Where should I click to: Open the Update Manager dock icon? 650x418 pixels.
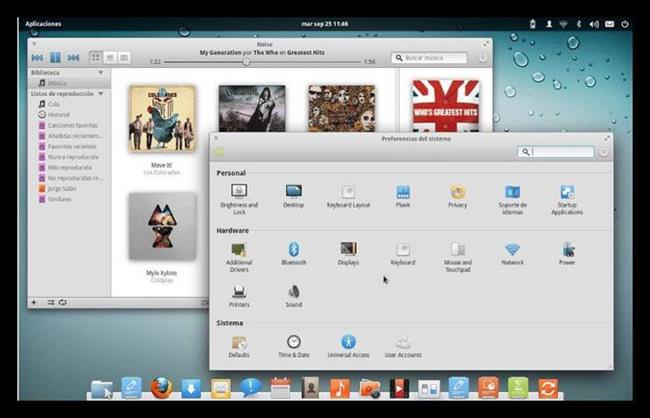click(548, 389)
